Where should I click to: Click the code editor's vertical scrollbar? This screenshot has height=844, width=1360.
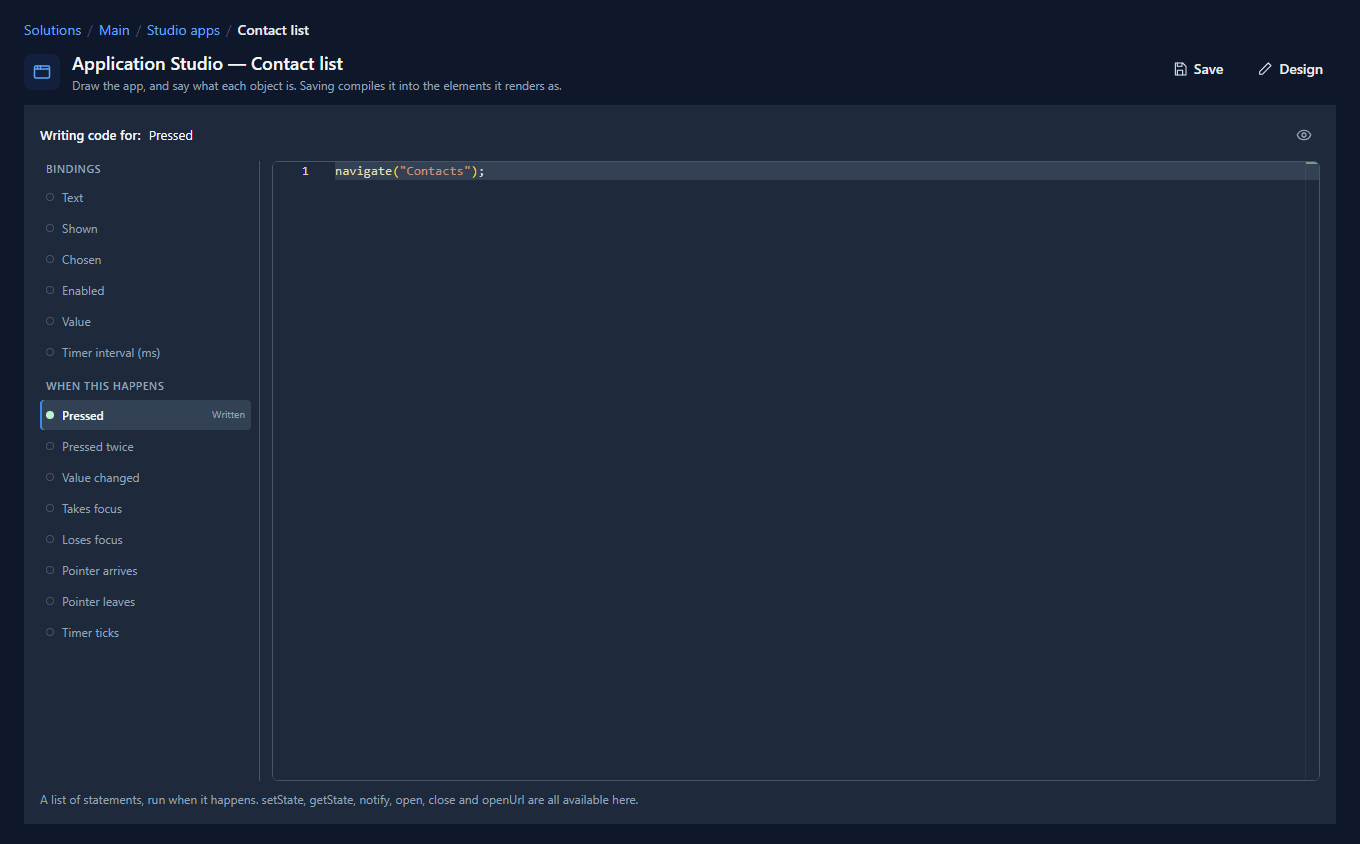[1312, 470]
